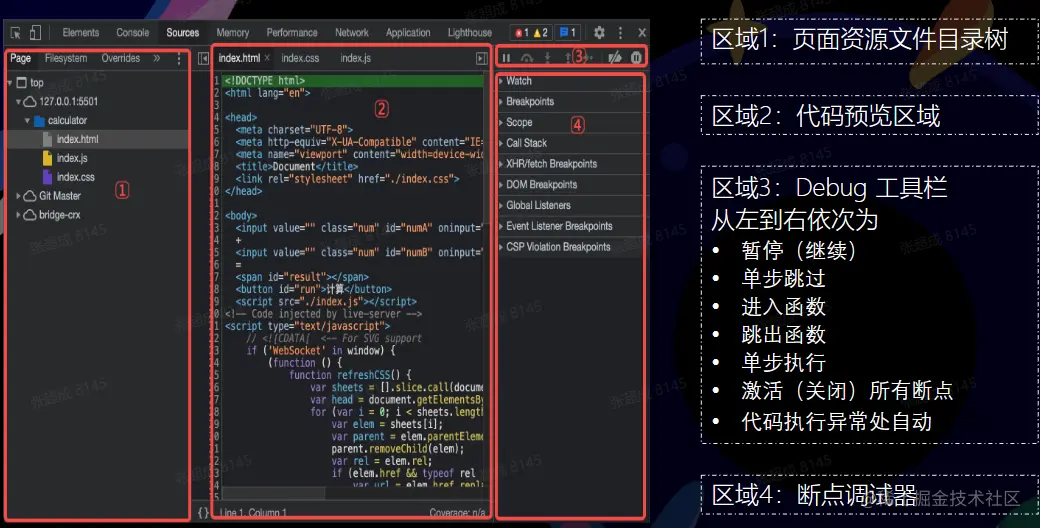Toggle pause on exceptions
The image size is (1040, 528).
coord(636,58)
